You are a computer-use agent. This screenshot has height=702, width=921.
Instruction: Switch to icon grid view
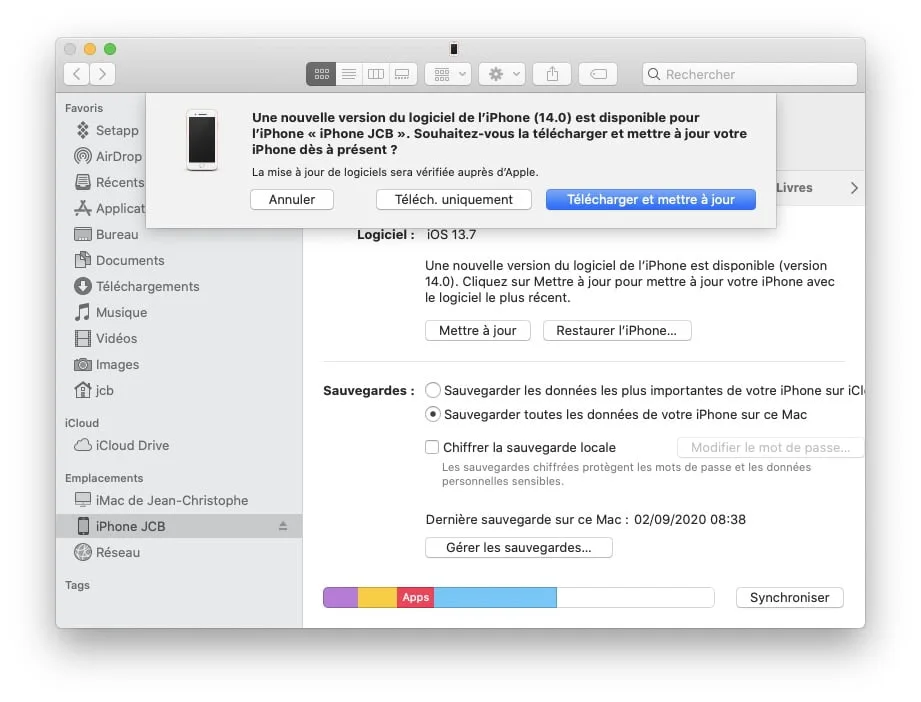click(321, 74)
